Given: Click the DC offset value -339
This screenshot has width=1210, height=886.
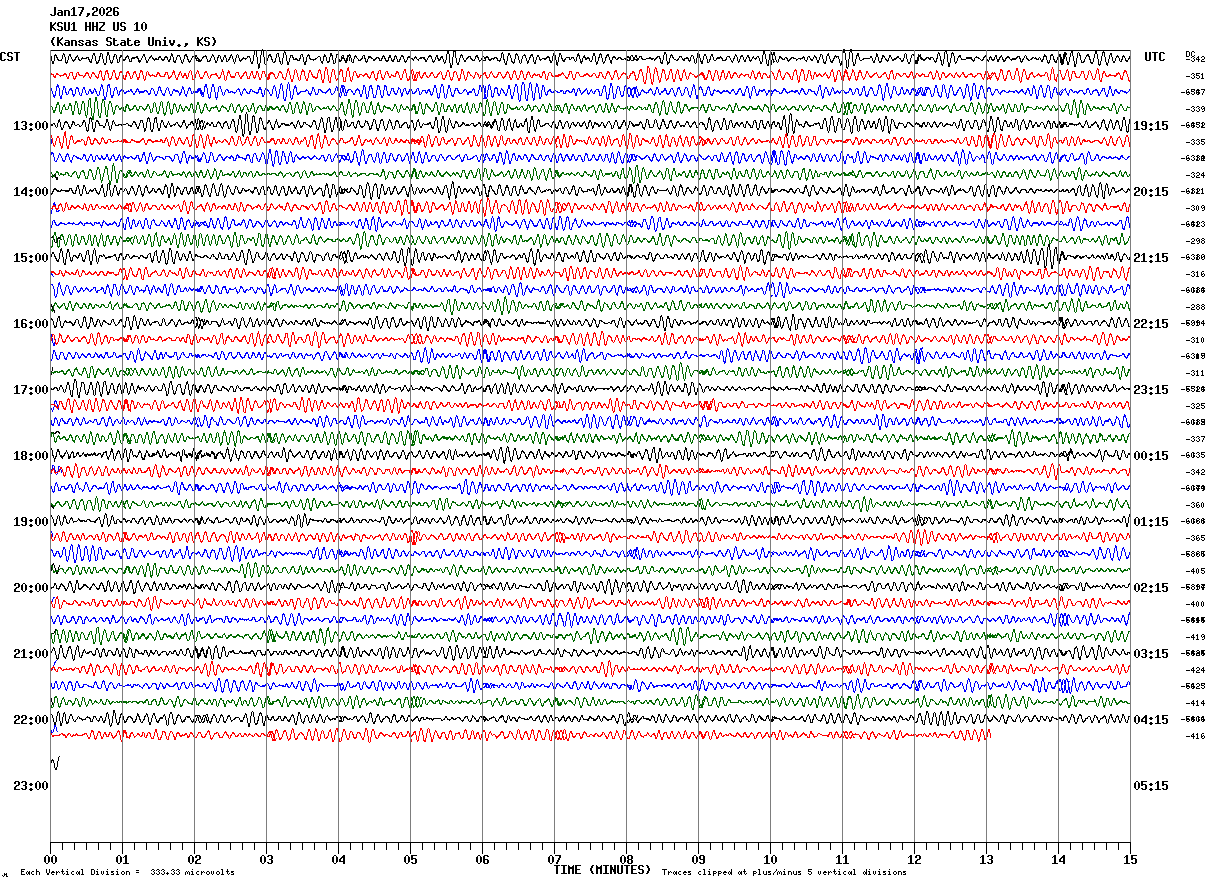Looking at the screenshot, I should tap(1195, 109).
